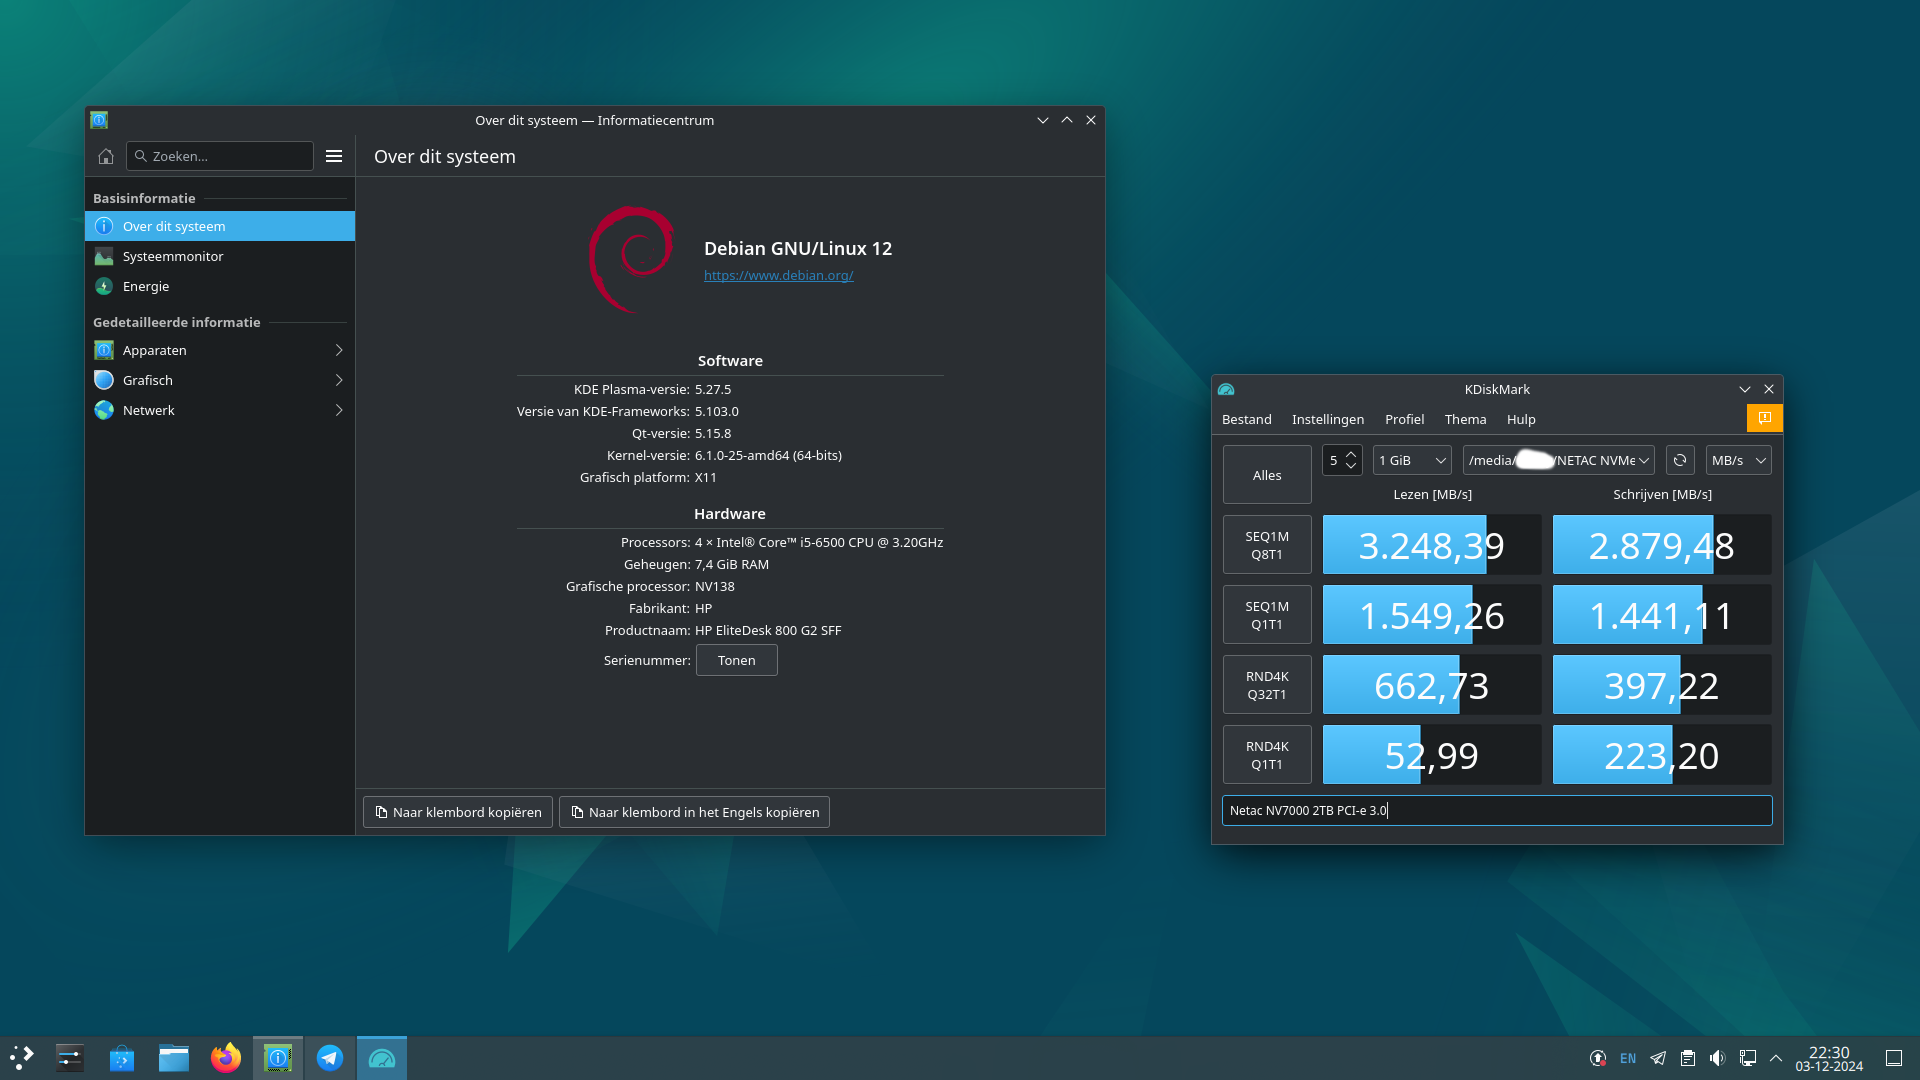The height and width of the screenshot is (1080, 1920).
Task: Open Telegram from the taskbar
Action: pyautogui.click(x=330, y=1058)
